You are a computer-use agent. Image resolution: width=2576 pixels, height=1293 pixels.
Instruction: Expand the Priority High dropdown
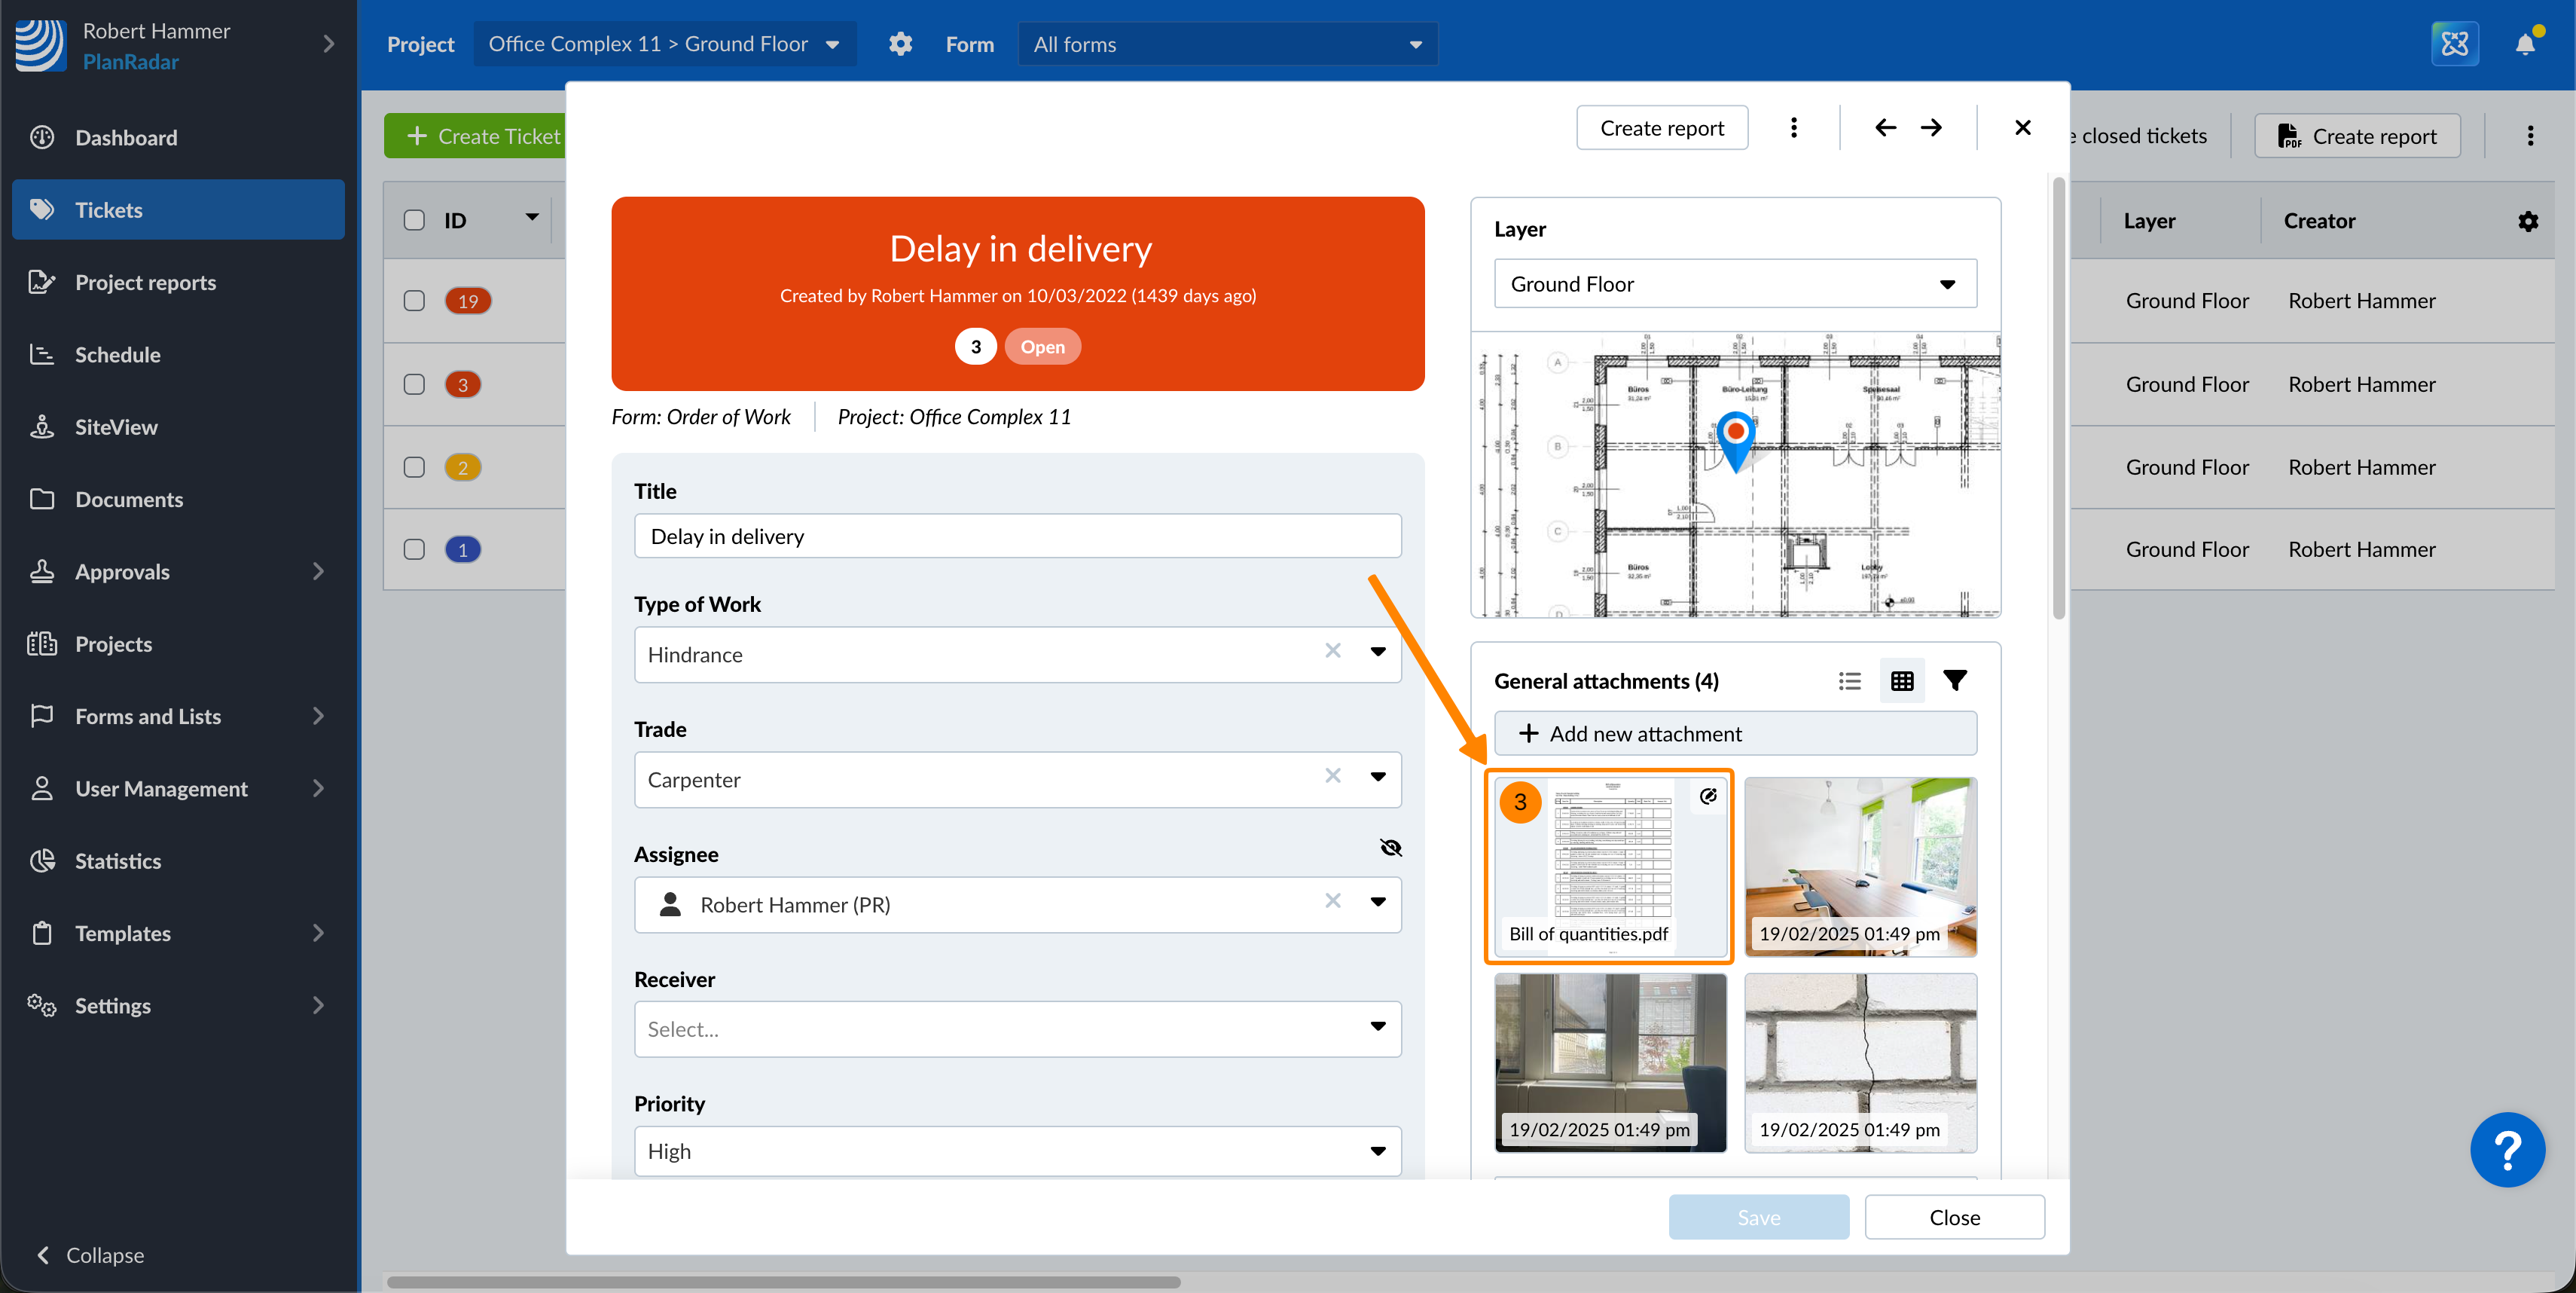(1017, 1151)
